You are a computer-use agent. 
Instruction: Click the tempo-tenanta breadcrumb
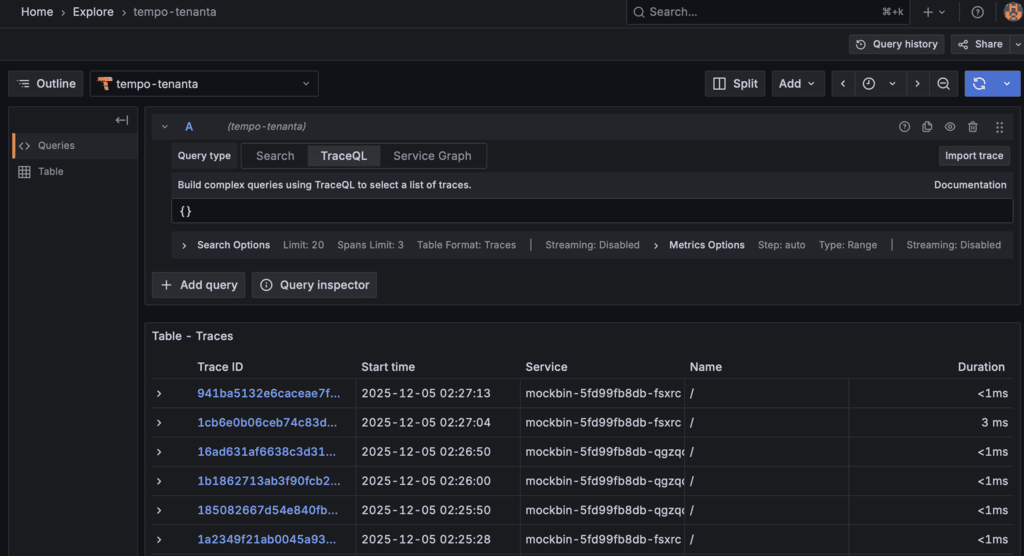[174, 12]
